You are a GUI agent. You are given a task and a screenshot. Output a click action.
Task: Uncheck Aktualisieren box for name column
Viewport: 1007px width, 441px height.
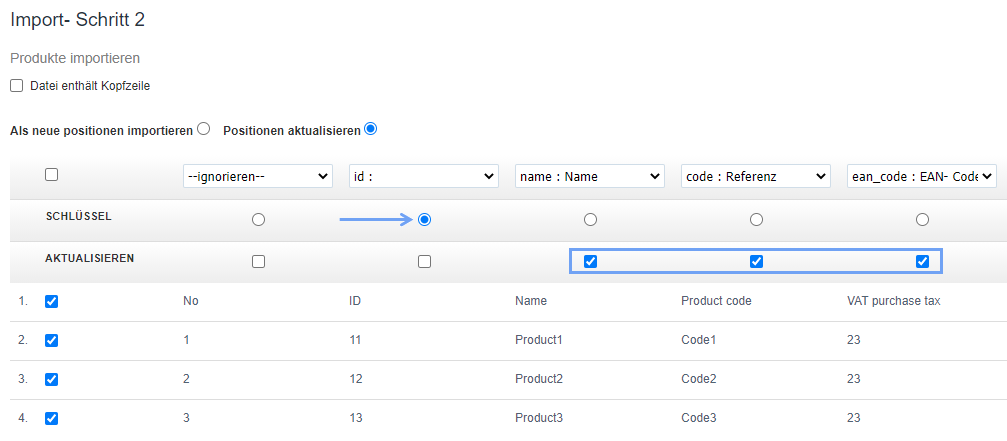coord(590,262)
